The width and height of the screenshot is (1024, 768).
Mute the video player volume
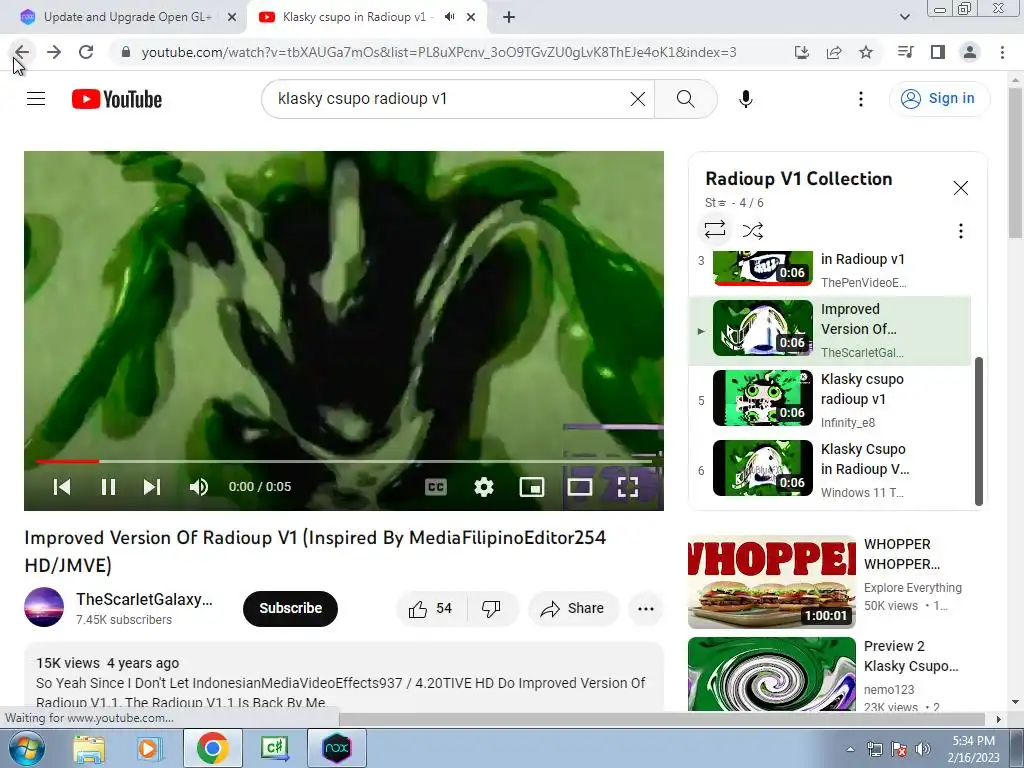coord(199,487)
